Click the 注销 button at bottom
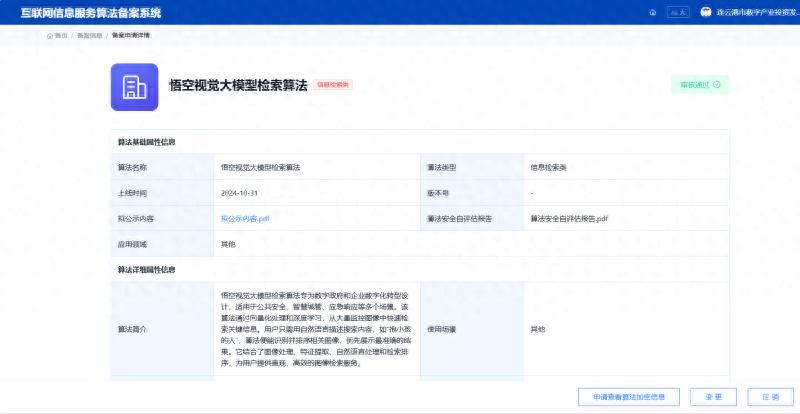This screenshot has width=800, height=414. pos(770,397)
